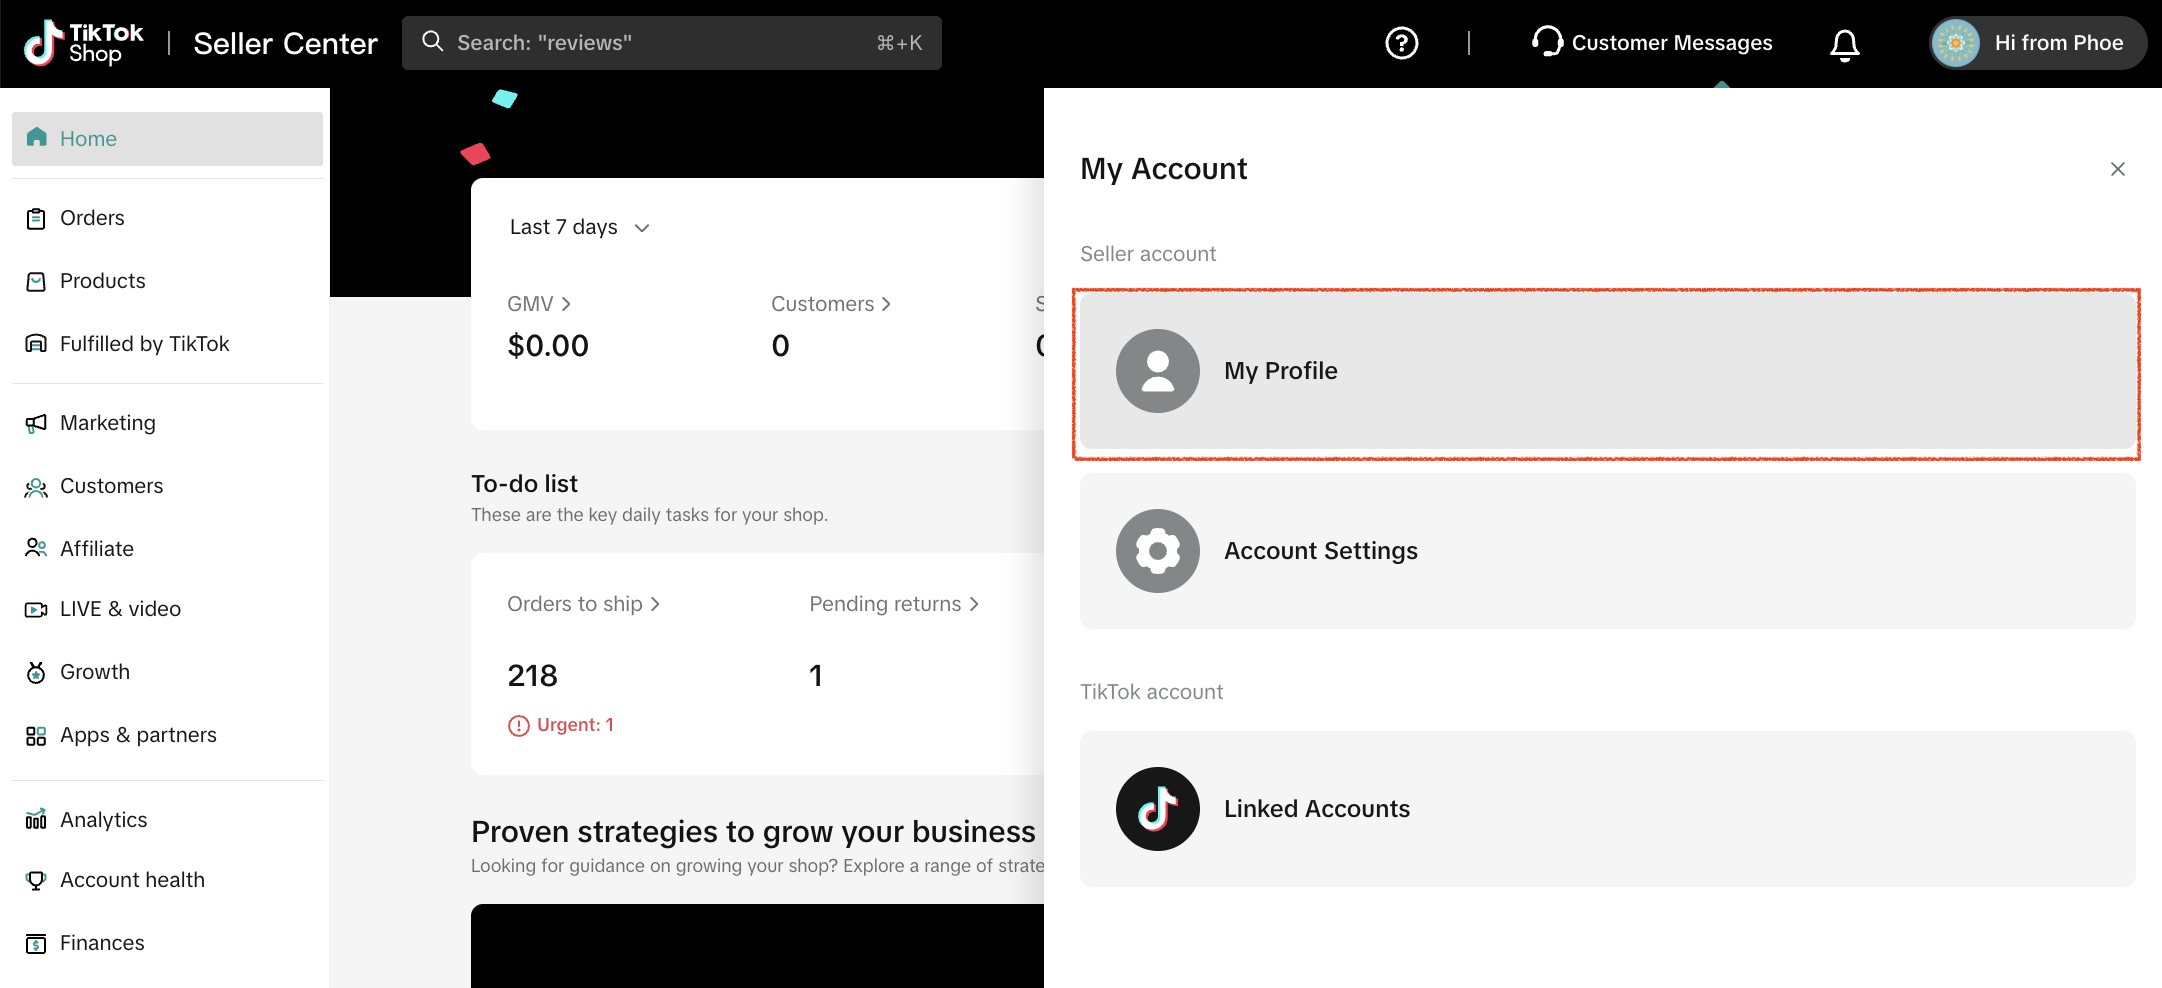The height and width of the screenshot is (988, 2162).
Task: Open Customer Messages headset button
Action: pos(1652,43)
